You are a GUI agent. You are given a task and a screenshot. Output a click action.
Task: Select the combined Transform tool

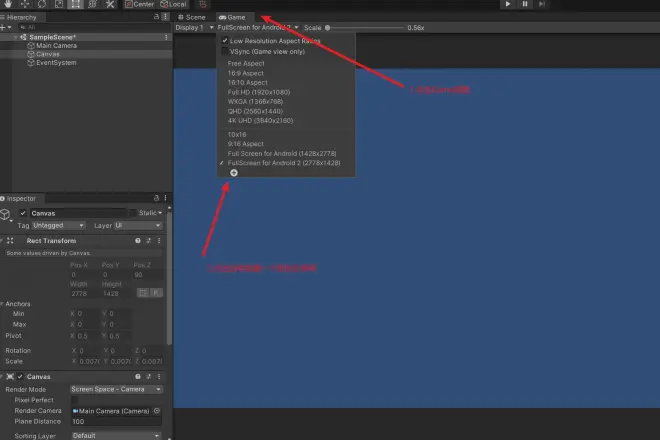(x=93, y=4)
